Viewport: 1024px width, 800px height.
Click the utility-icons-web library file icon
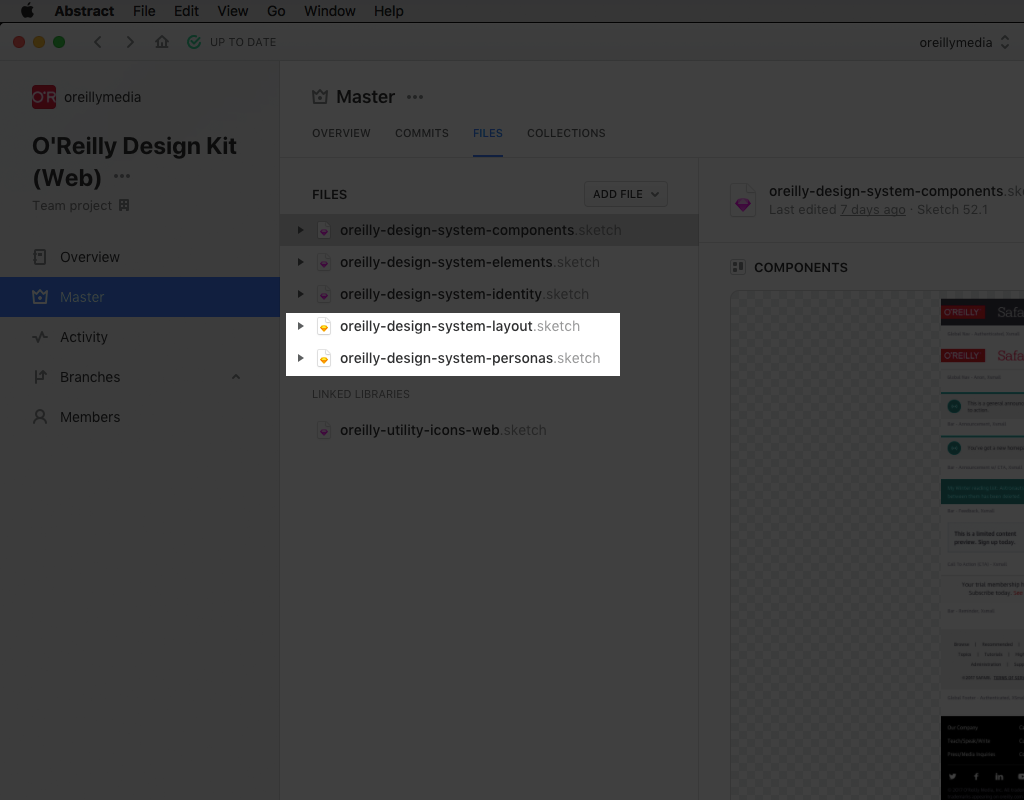coord(324,430)
